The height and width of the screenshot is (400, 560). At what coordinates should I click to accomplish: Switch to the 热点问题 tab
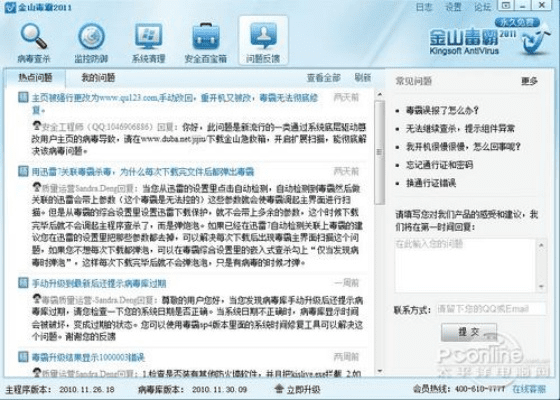35,78
